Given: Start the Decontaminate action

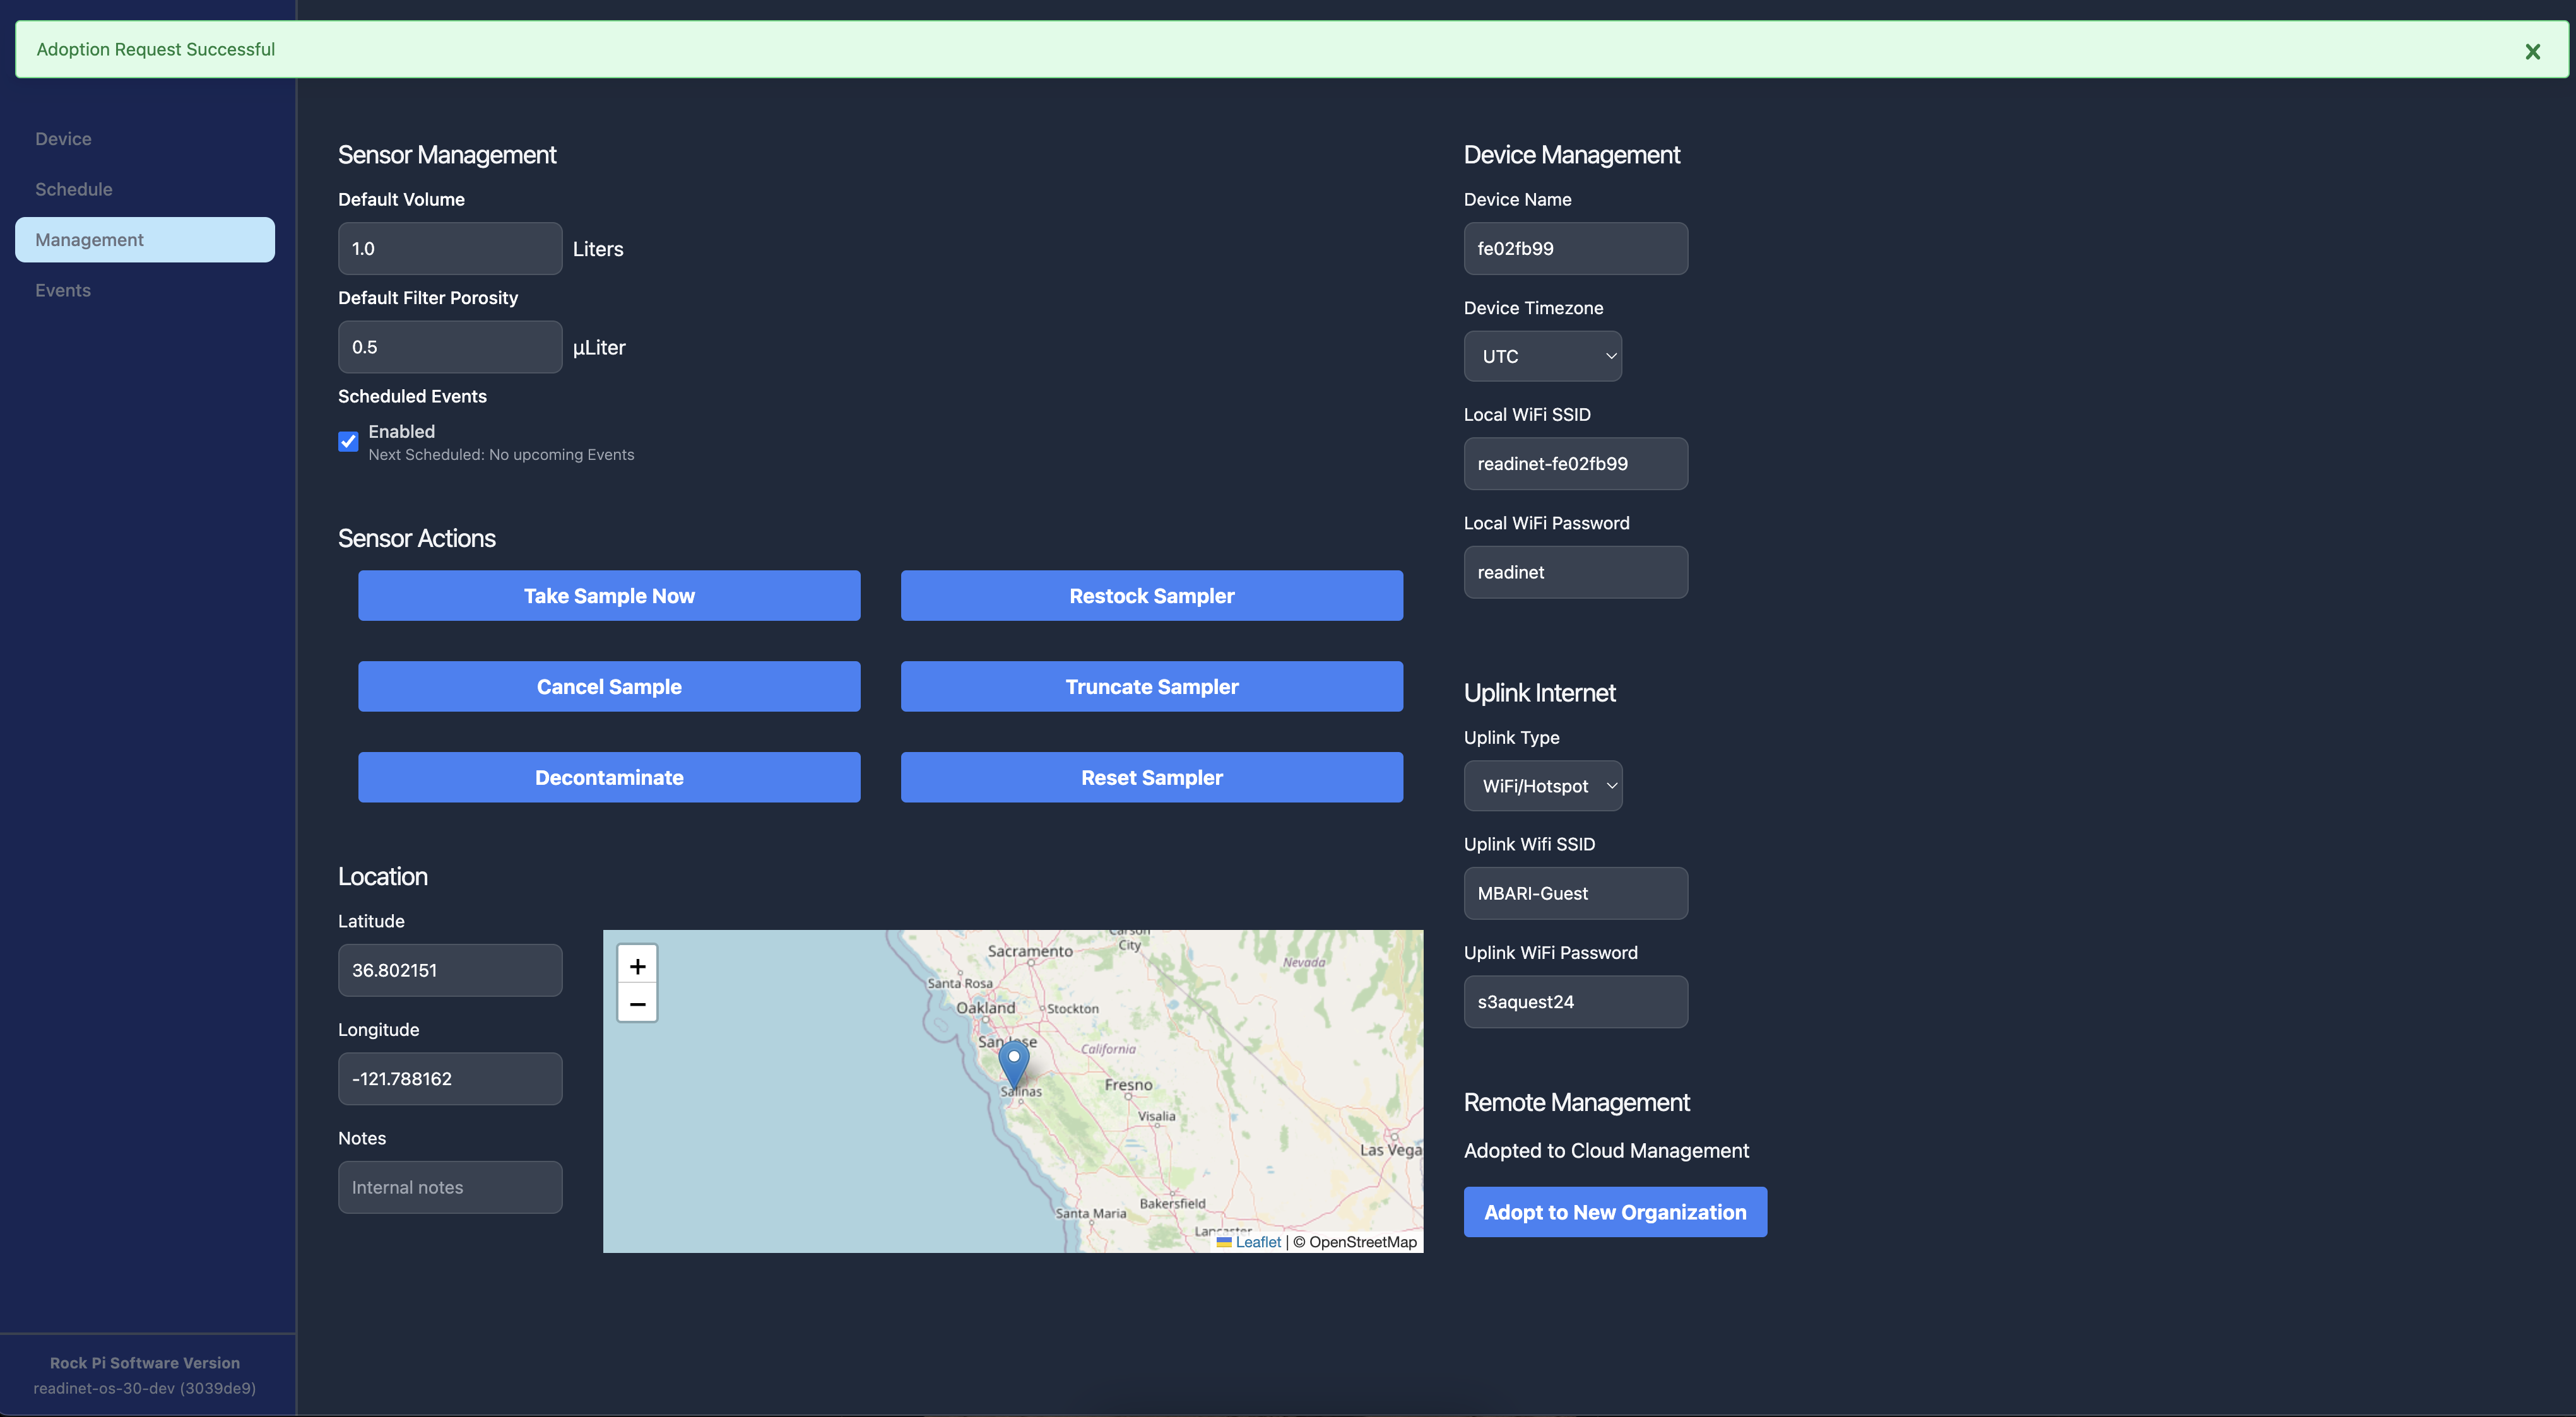Looking at the screenshot, I should [x=609, y=778].
